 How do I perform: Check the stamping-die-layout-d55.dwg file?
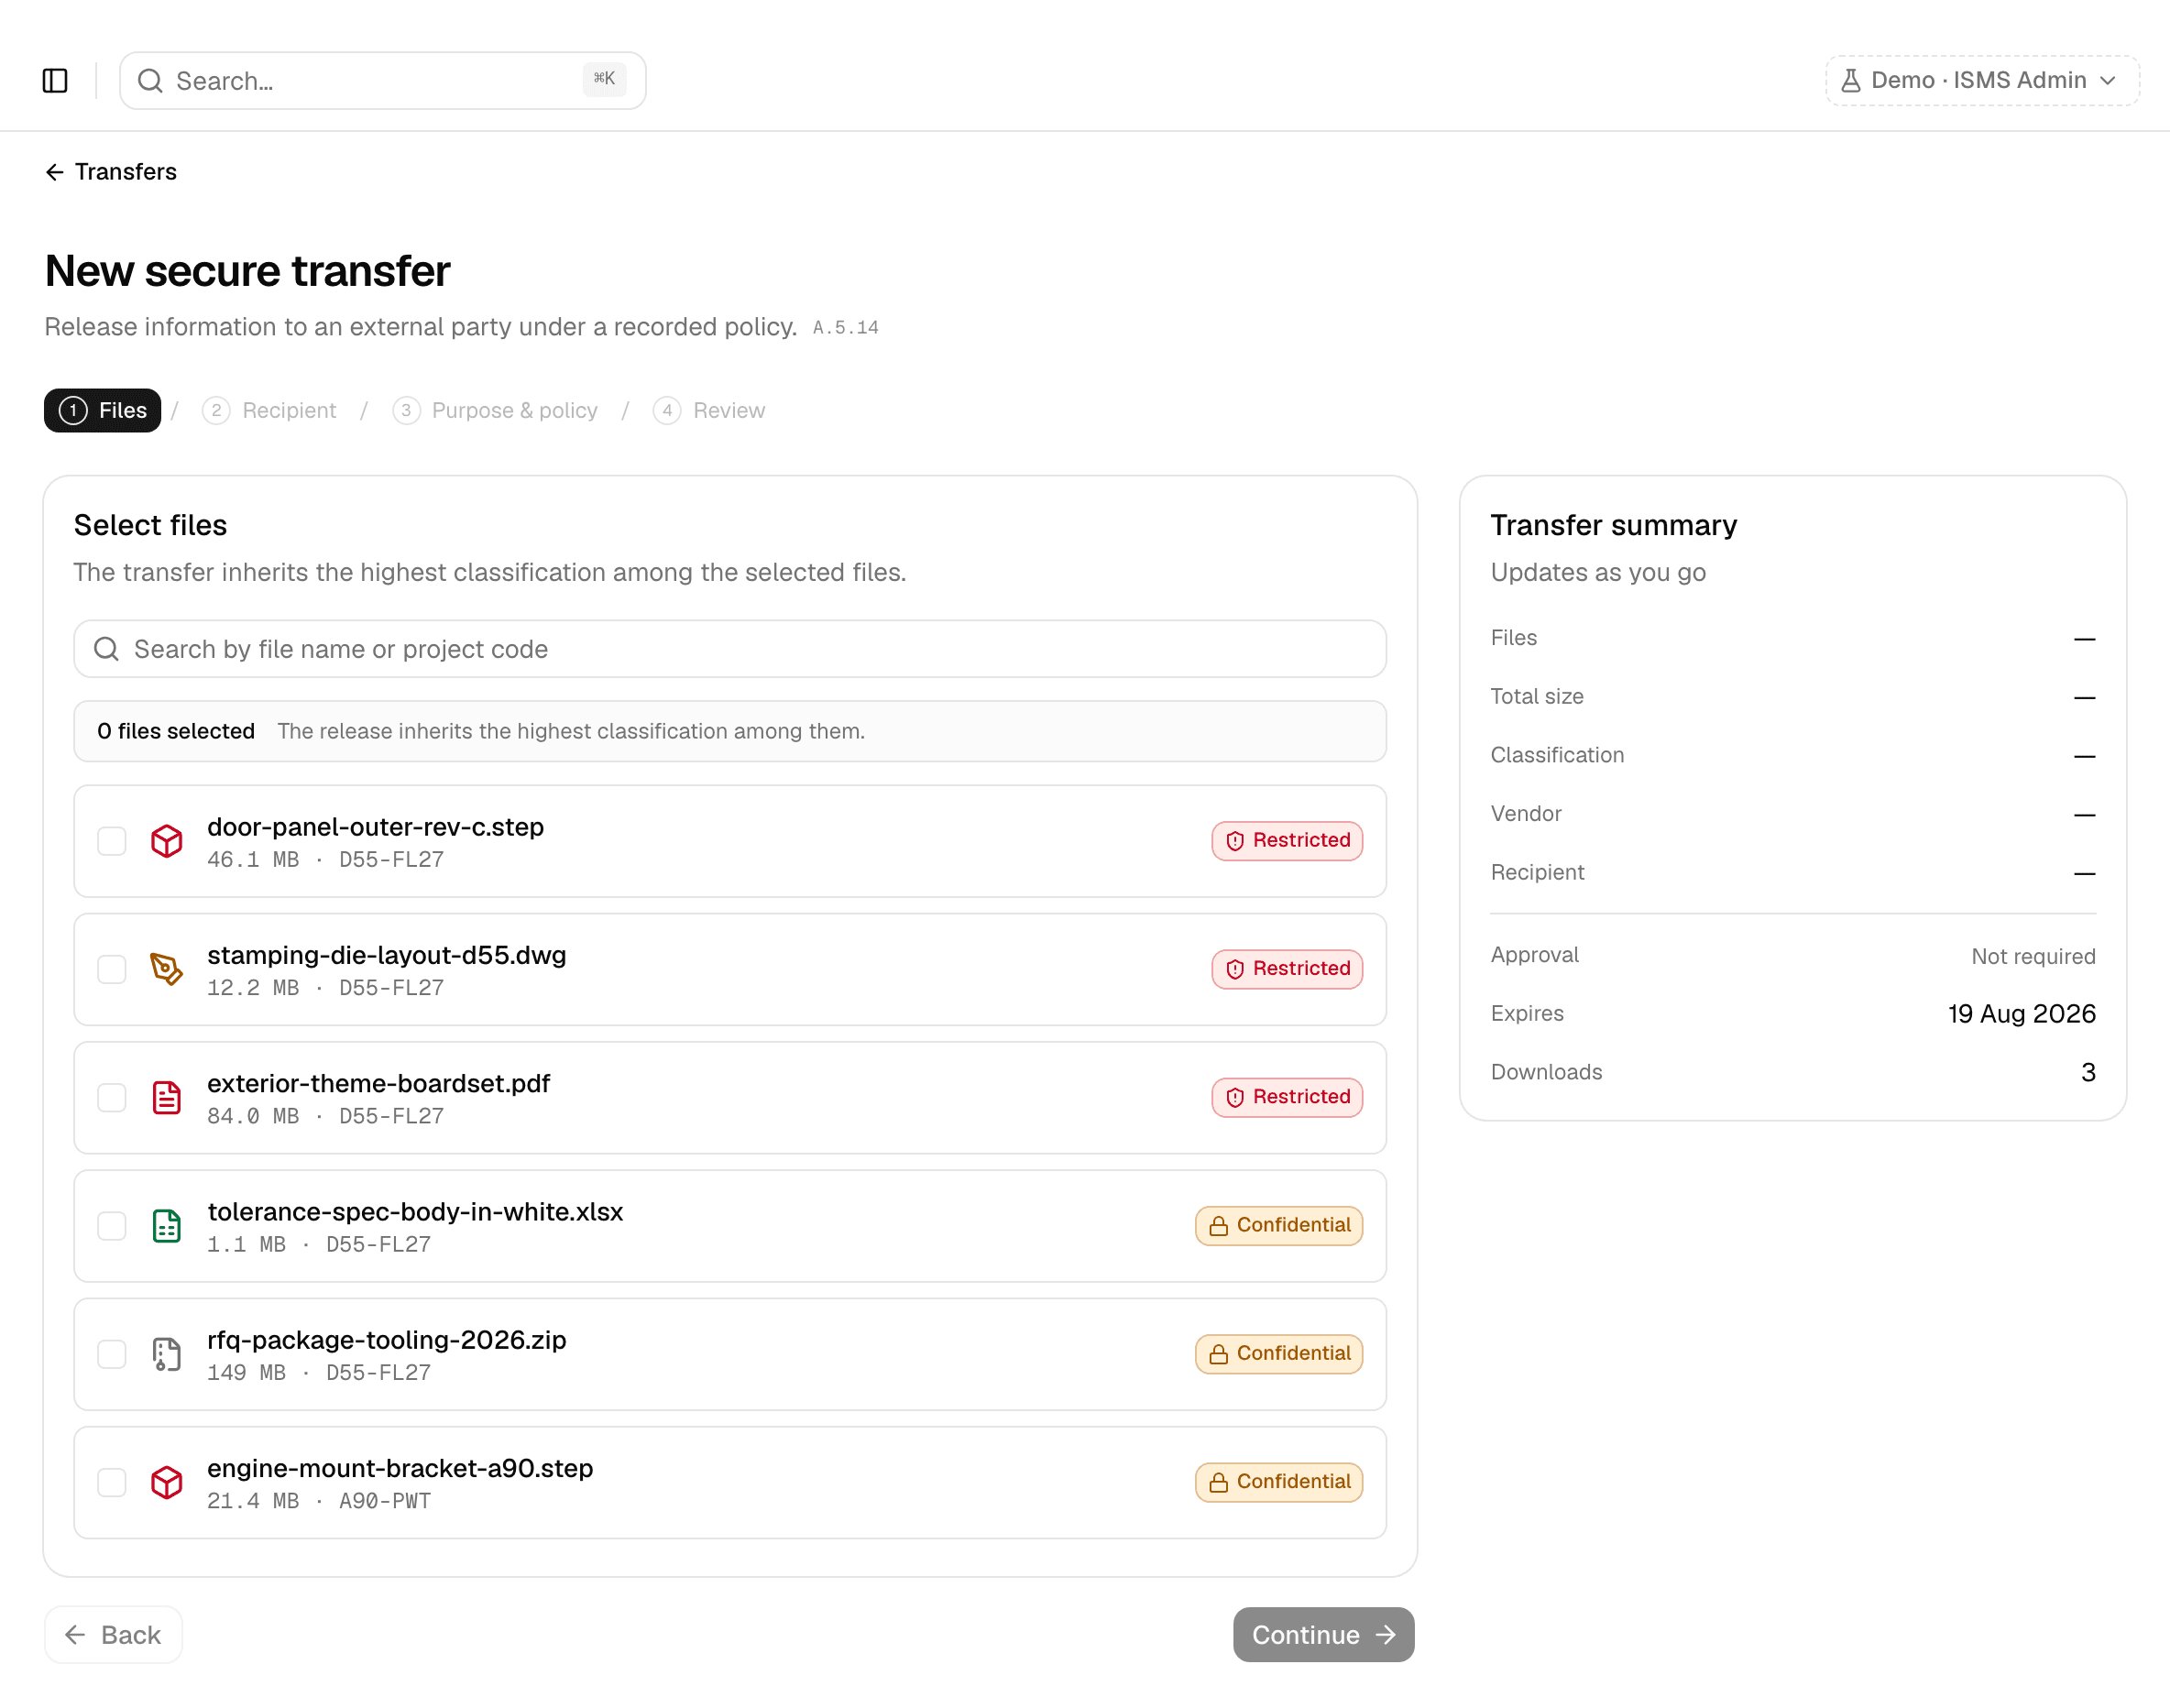coord(112,969)
